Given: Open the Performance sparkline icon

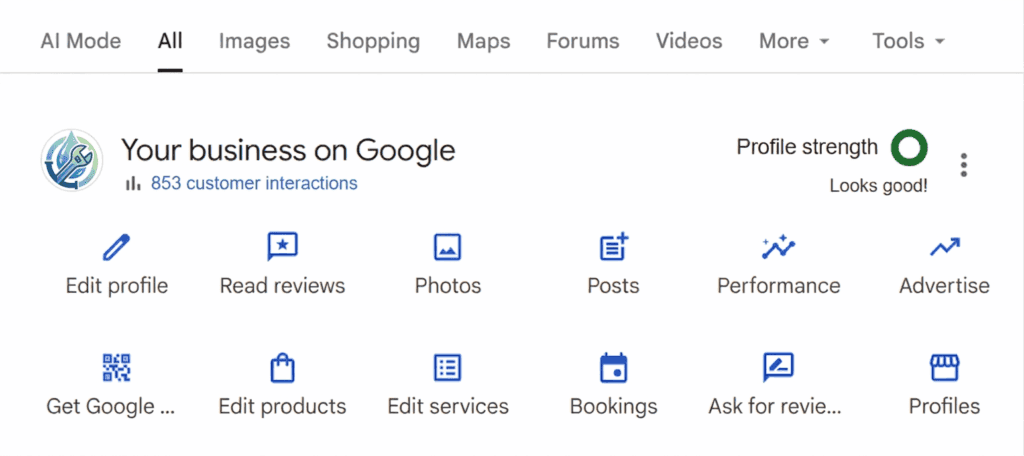Looking at the screenshot, I should 778,246.
